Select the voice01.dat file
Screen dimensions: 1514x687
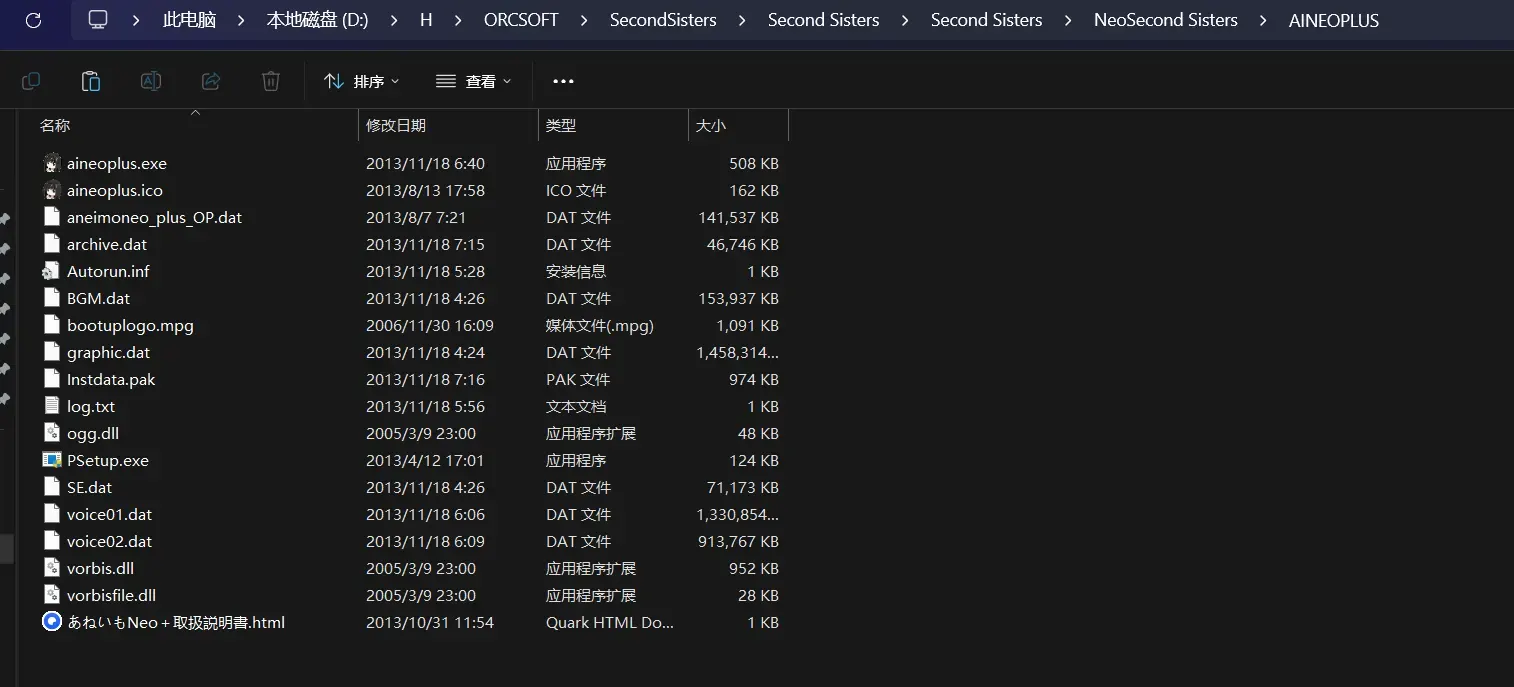click(x=109, y=514)
